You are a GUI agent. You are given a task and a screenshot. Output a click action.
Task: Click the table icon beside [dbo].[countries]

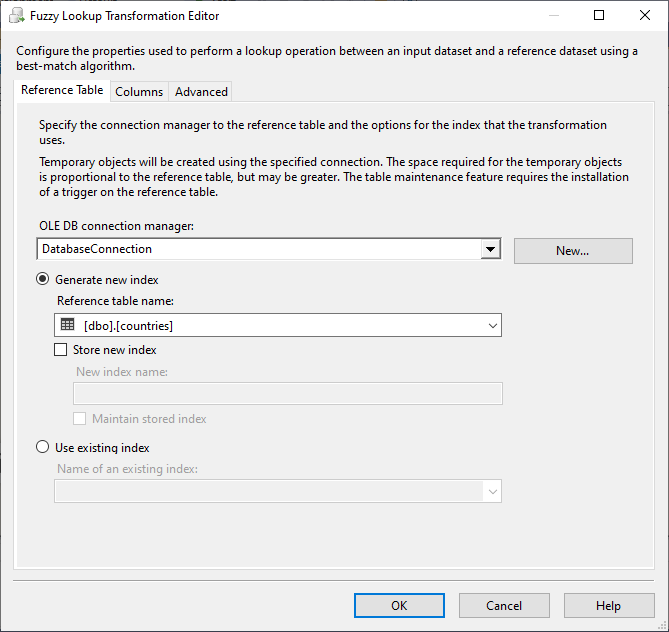(x=68, y=325)
